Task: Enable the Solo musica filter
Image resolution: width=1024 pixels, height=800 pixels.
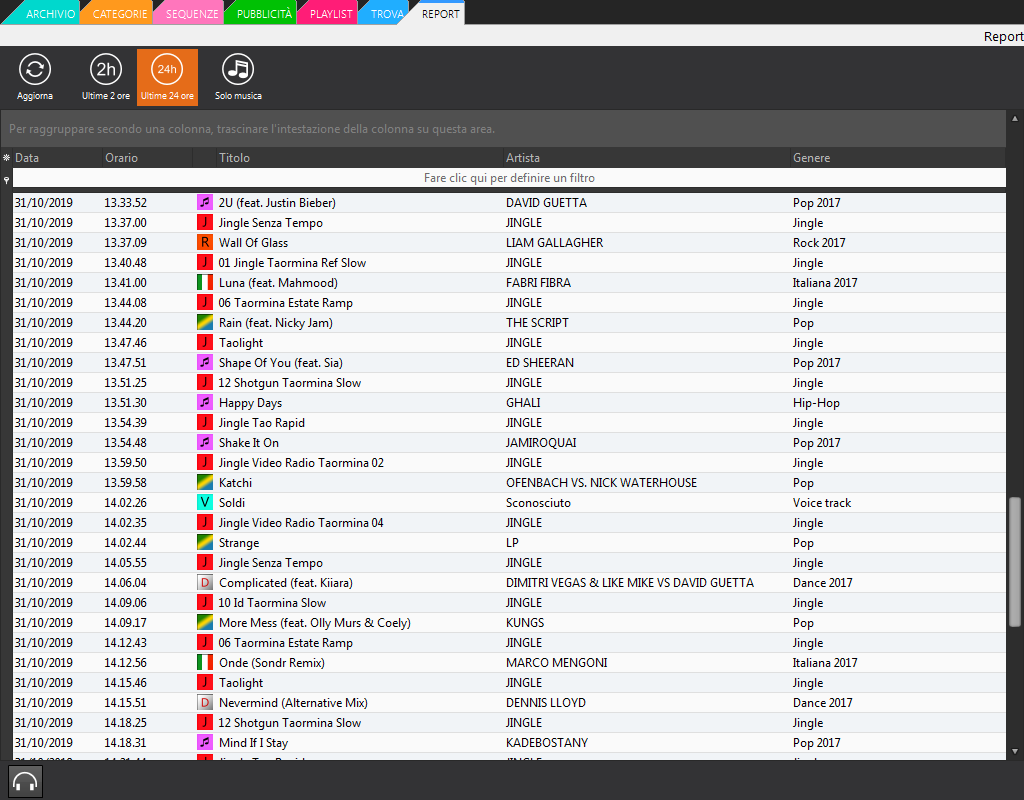Action: click(x=238, y=70)
